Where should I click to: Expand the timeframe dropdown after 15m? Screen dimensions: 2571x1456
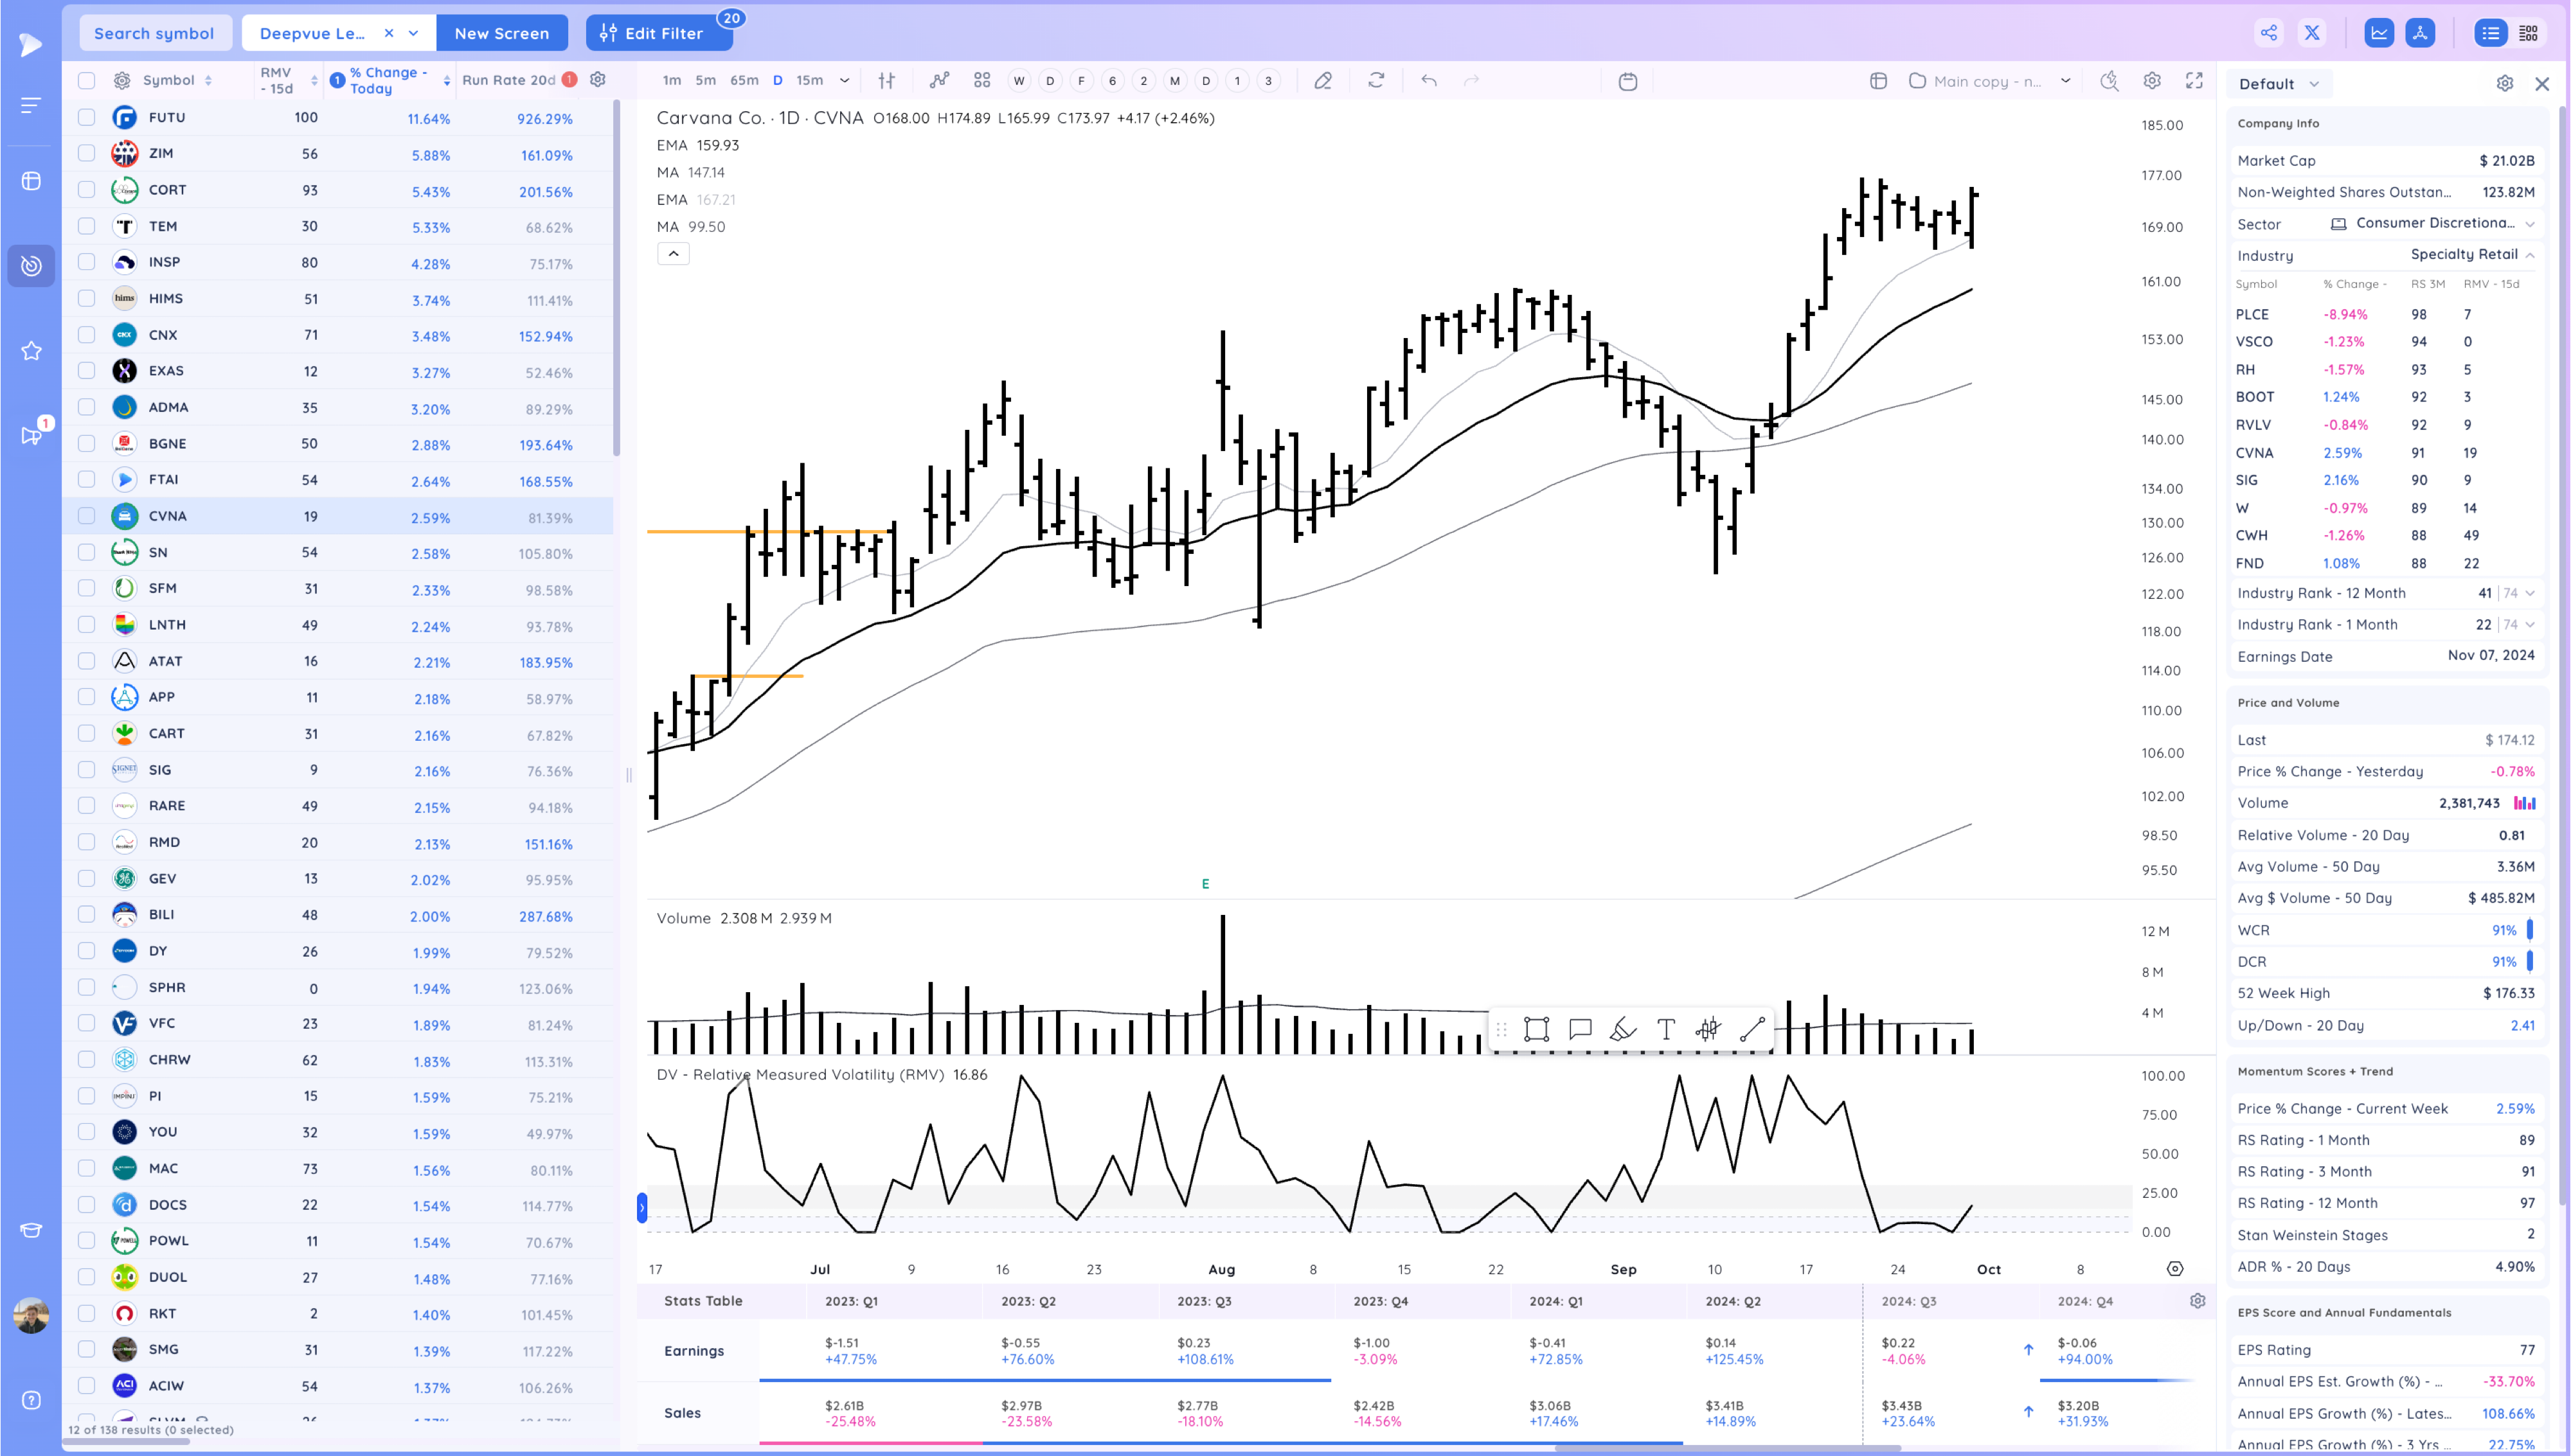pos(845,81)
